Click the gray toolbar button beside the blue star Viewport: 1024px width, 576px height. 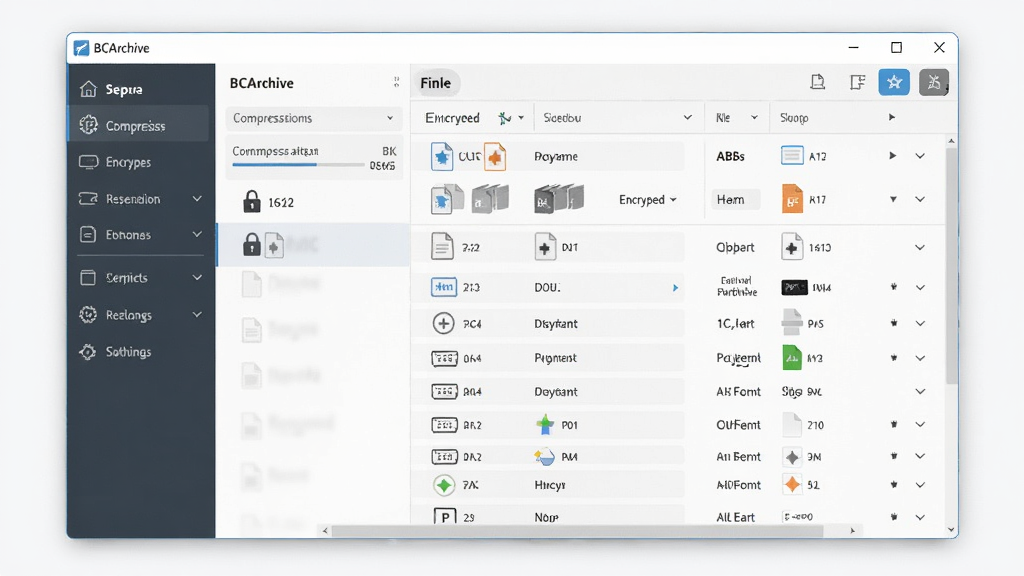click(x=934, y=82)
